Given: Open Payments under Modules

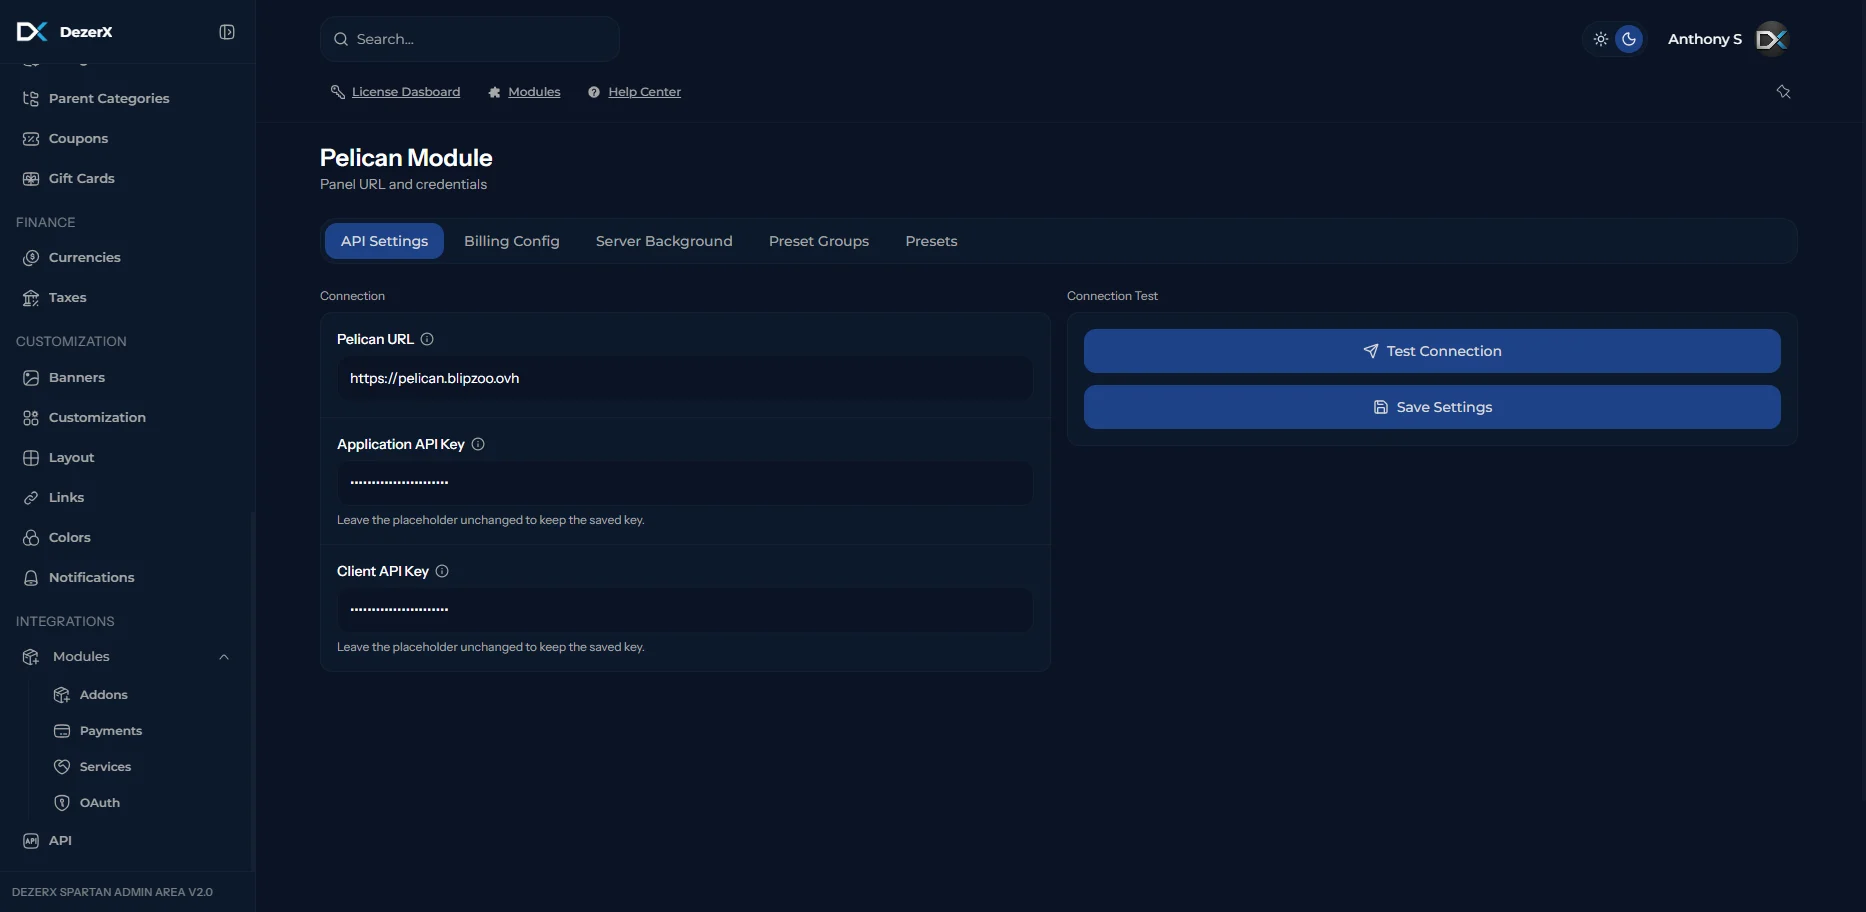Looking at the screenshot, I should click(111, 730).
